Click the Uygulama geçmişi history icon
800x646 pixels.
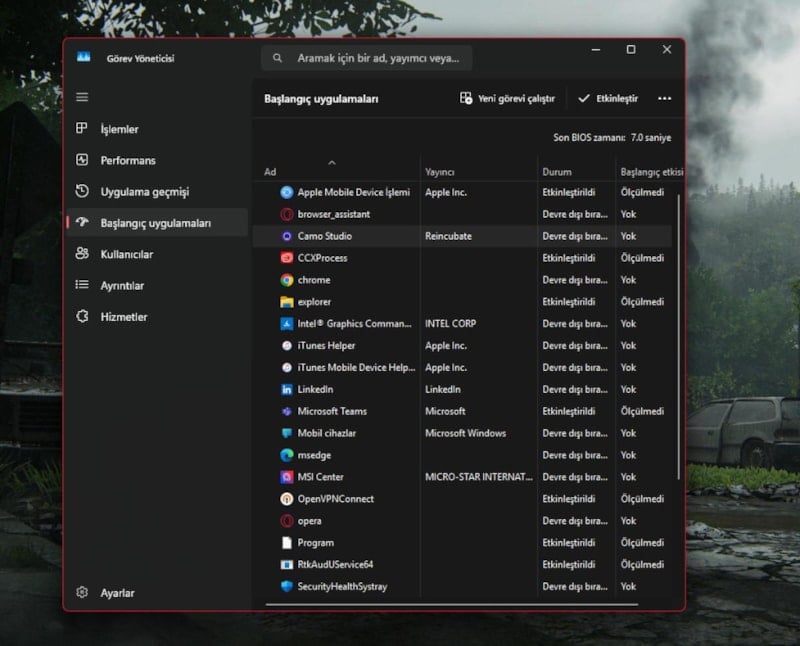(82, 191)
